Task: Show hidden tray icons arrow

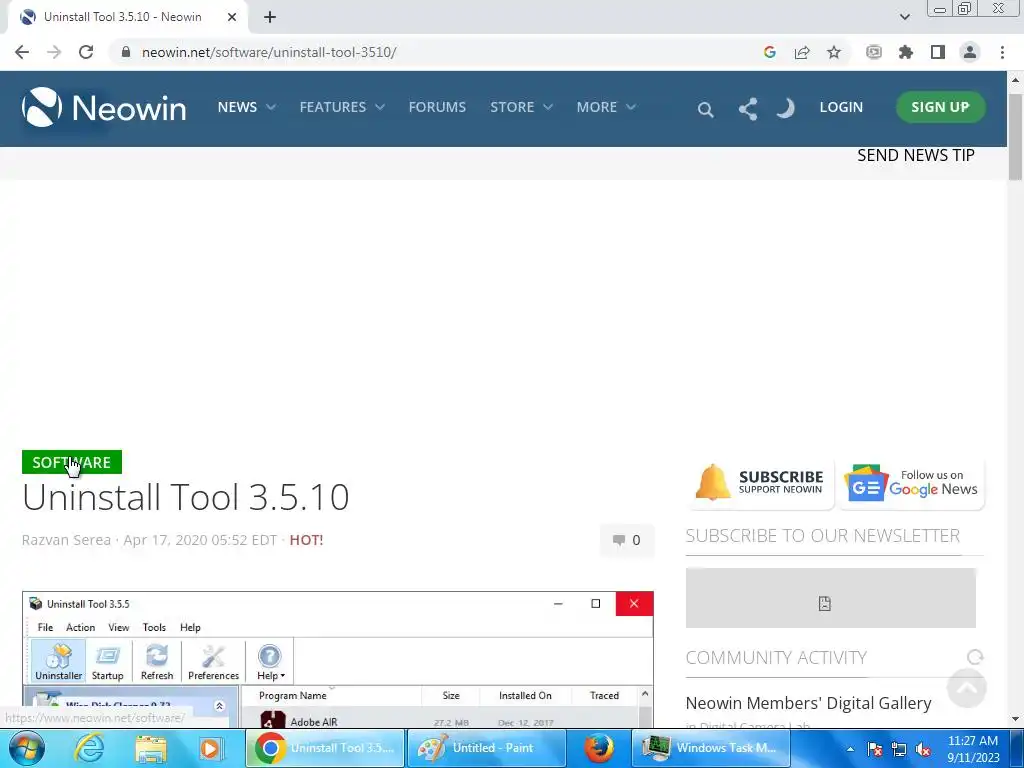Action: pos(850,749)
